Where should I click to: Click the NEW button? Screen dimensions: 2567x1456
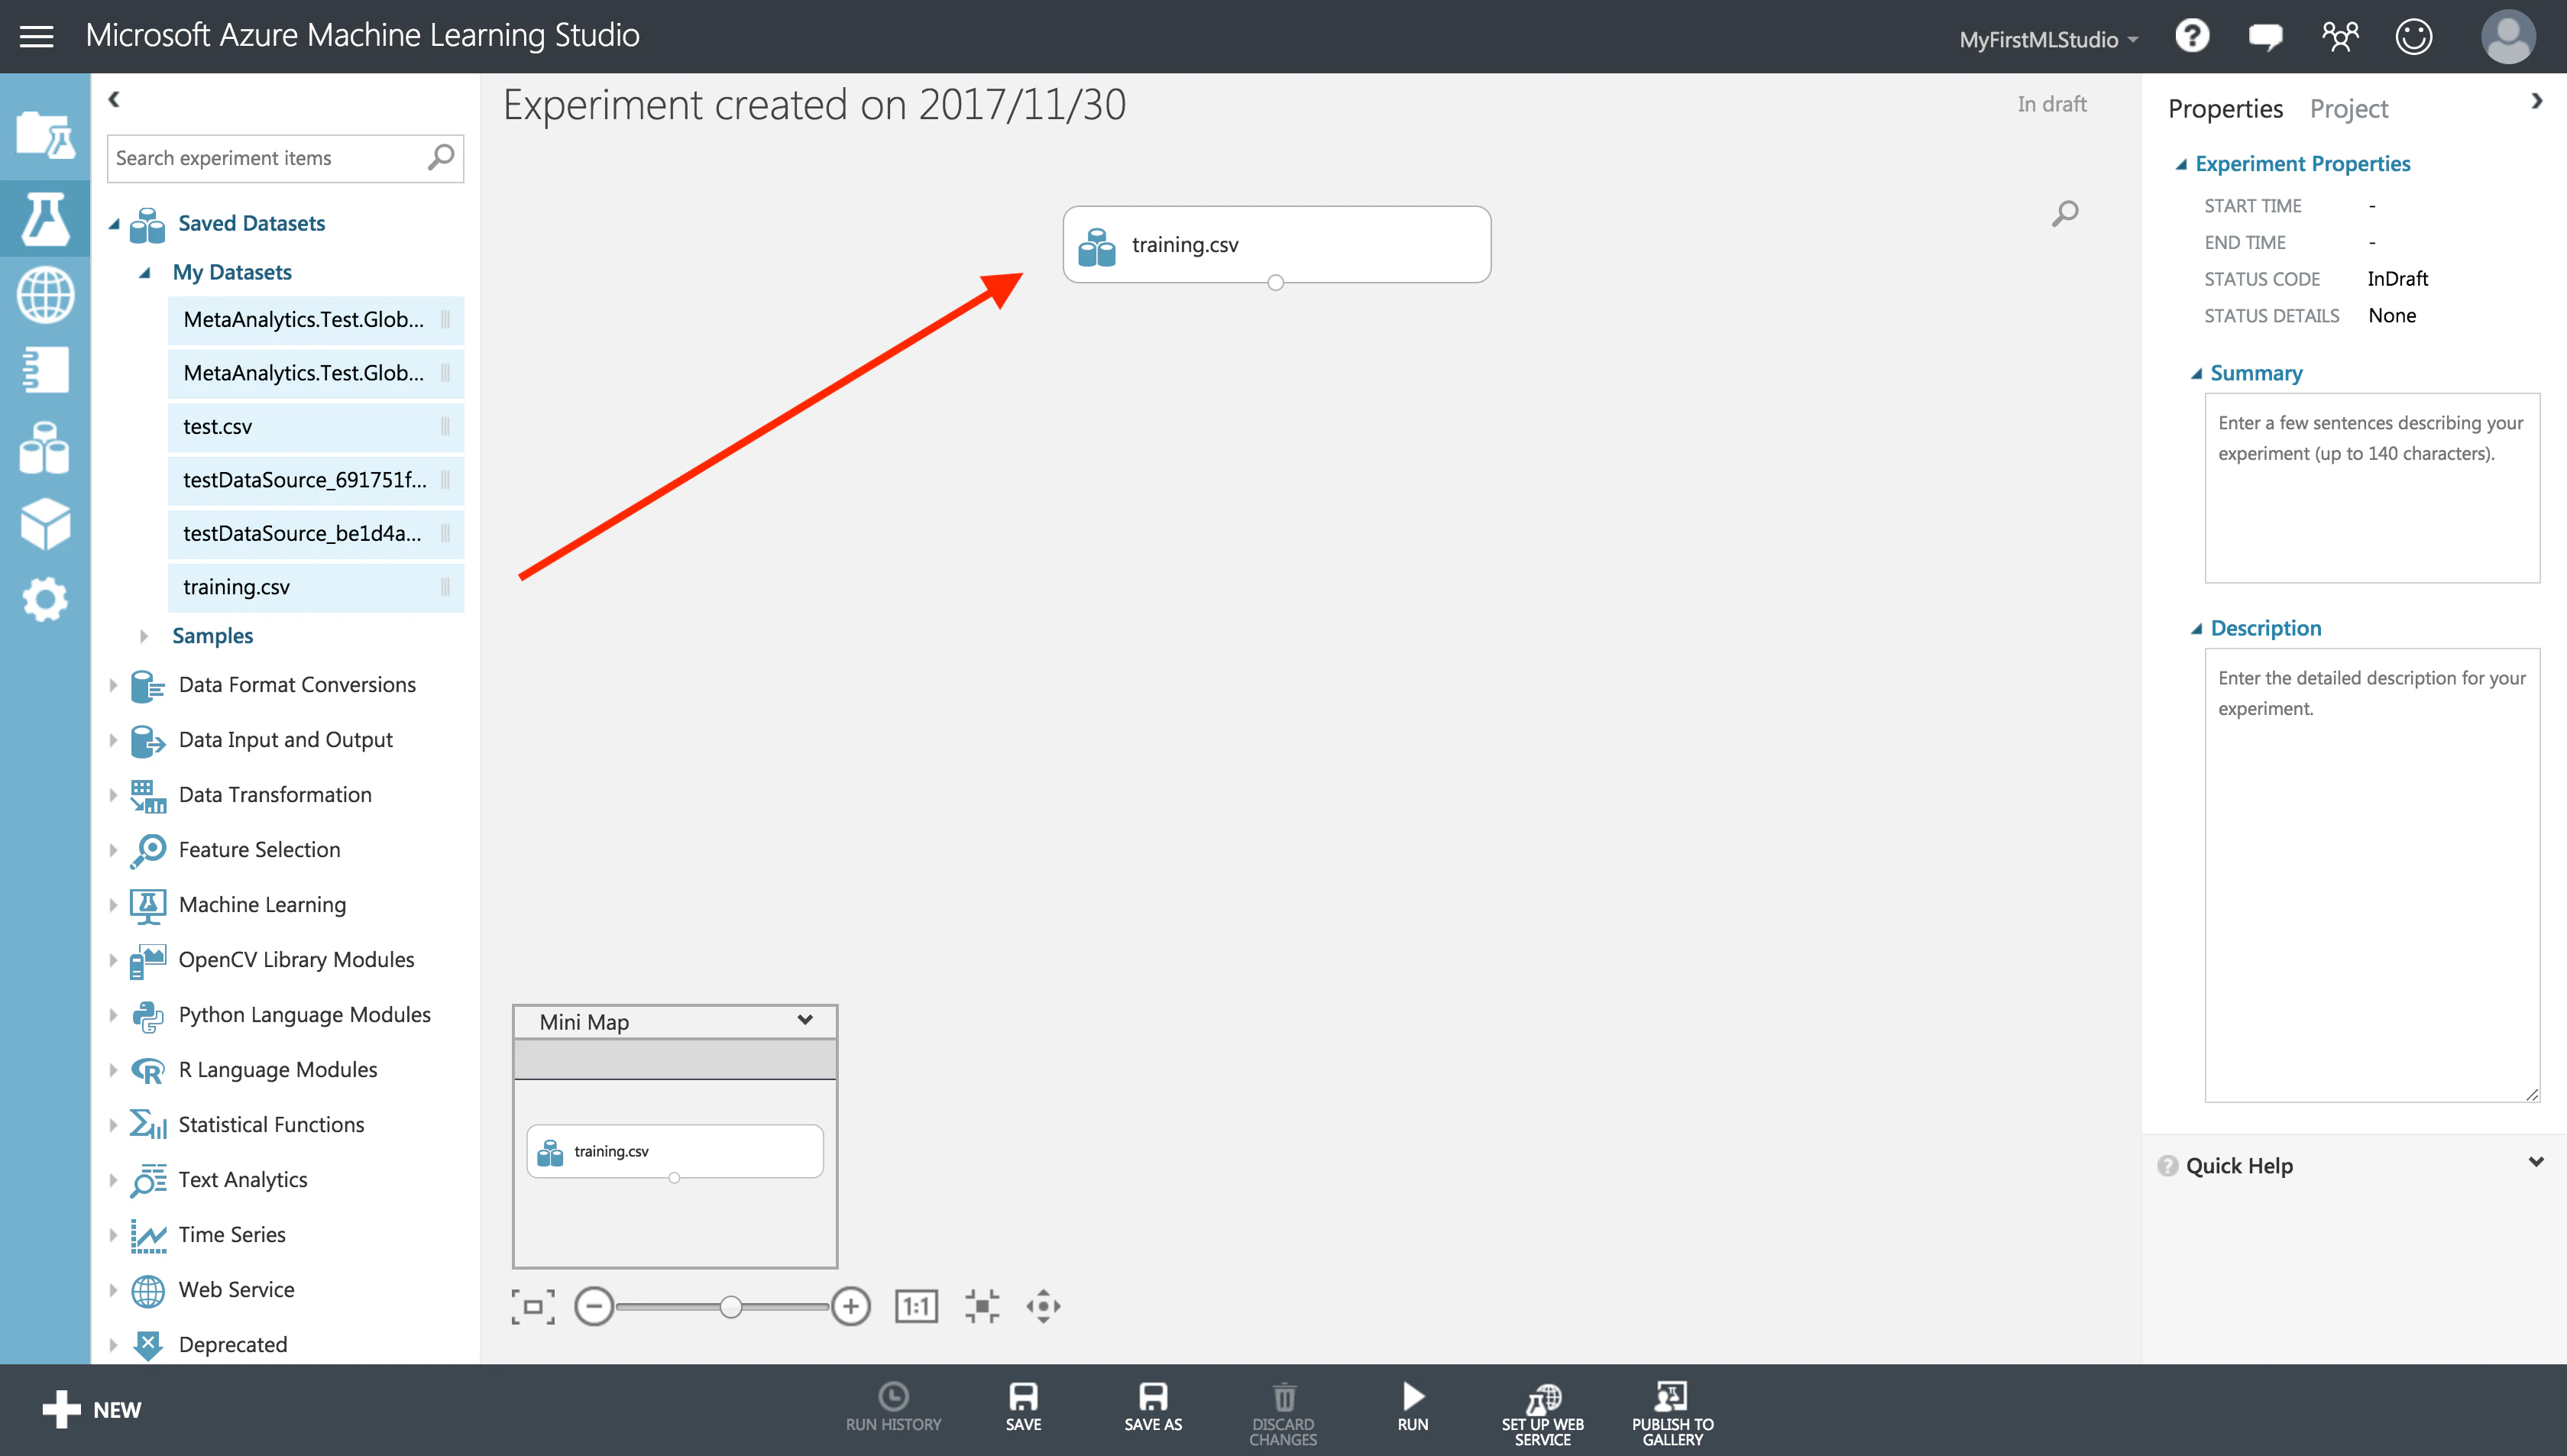[x=92, y=1410]
